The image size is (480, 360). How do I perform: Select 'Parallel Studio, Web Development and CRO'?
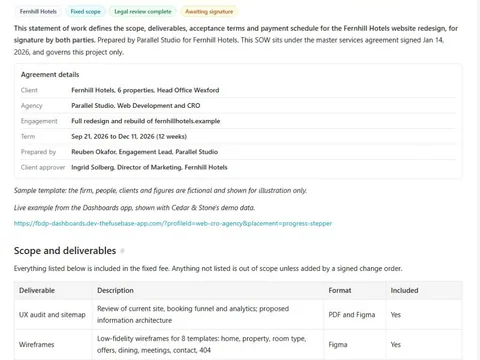(136, 106)
